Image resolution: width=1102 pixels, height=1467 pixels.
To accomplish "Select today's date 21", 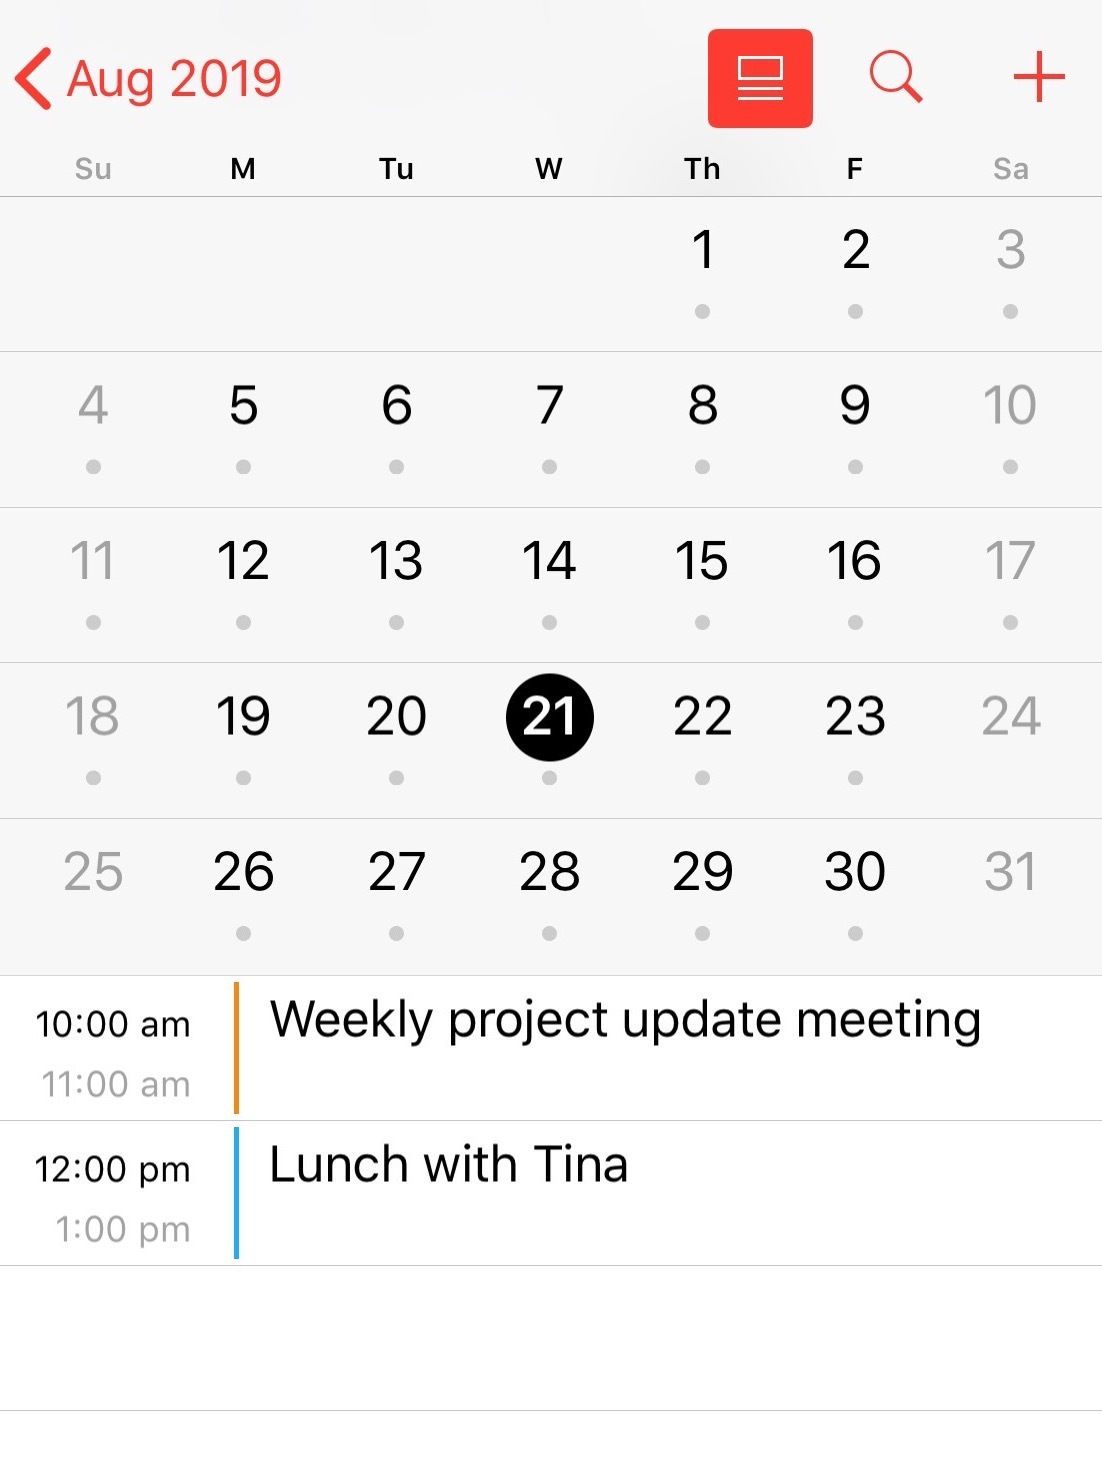I will pos(549,717).
